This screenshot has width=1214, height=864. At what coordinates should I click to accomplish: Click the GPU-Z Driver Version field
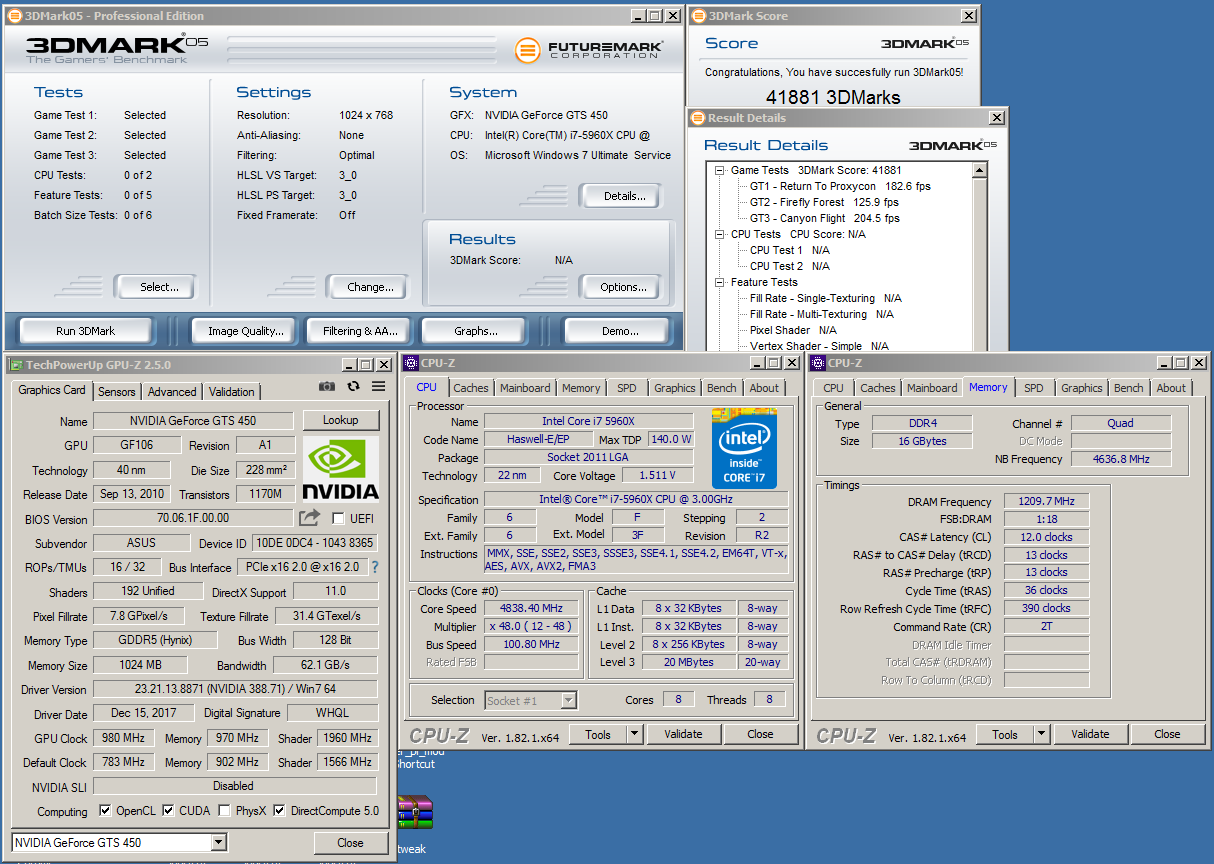tap(234, 690)
